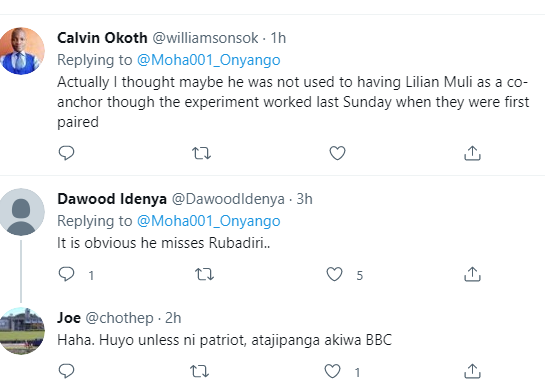Share Calvin Okoth's tweet

[472, 153]
